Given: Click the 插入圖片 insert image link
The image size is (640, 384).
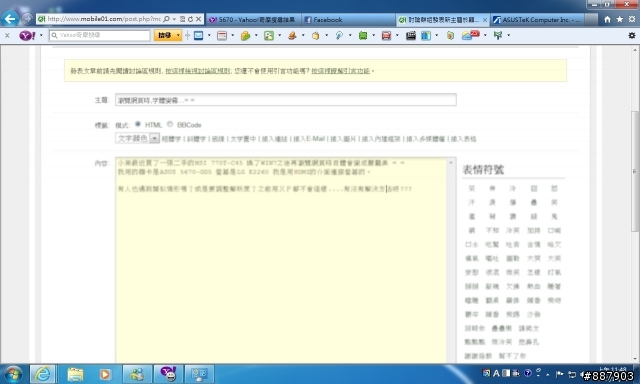Looking at the screenshot, I should pyautogui.click(x=343, y=139).
